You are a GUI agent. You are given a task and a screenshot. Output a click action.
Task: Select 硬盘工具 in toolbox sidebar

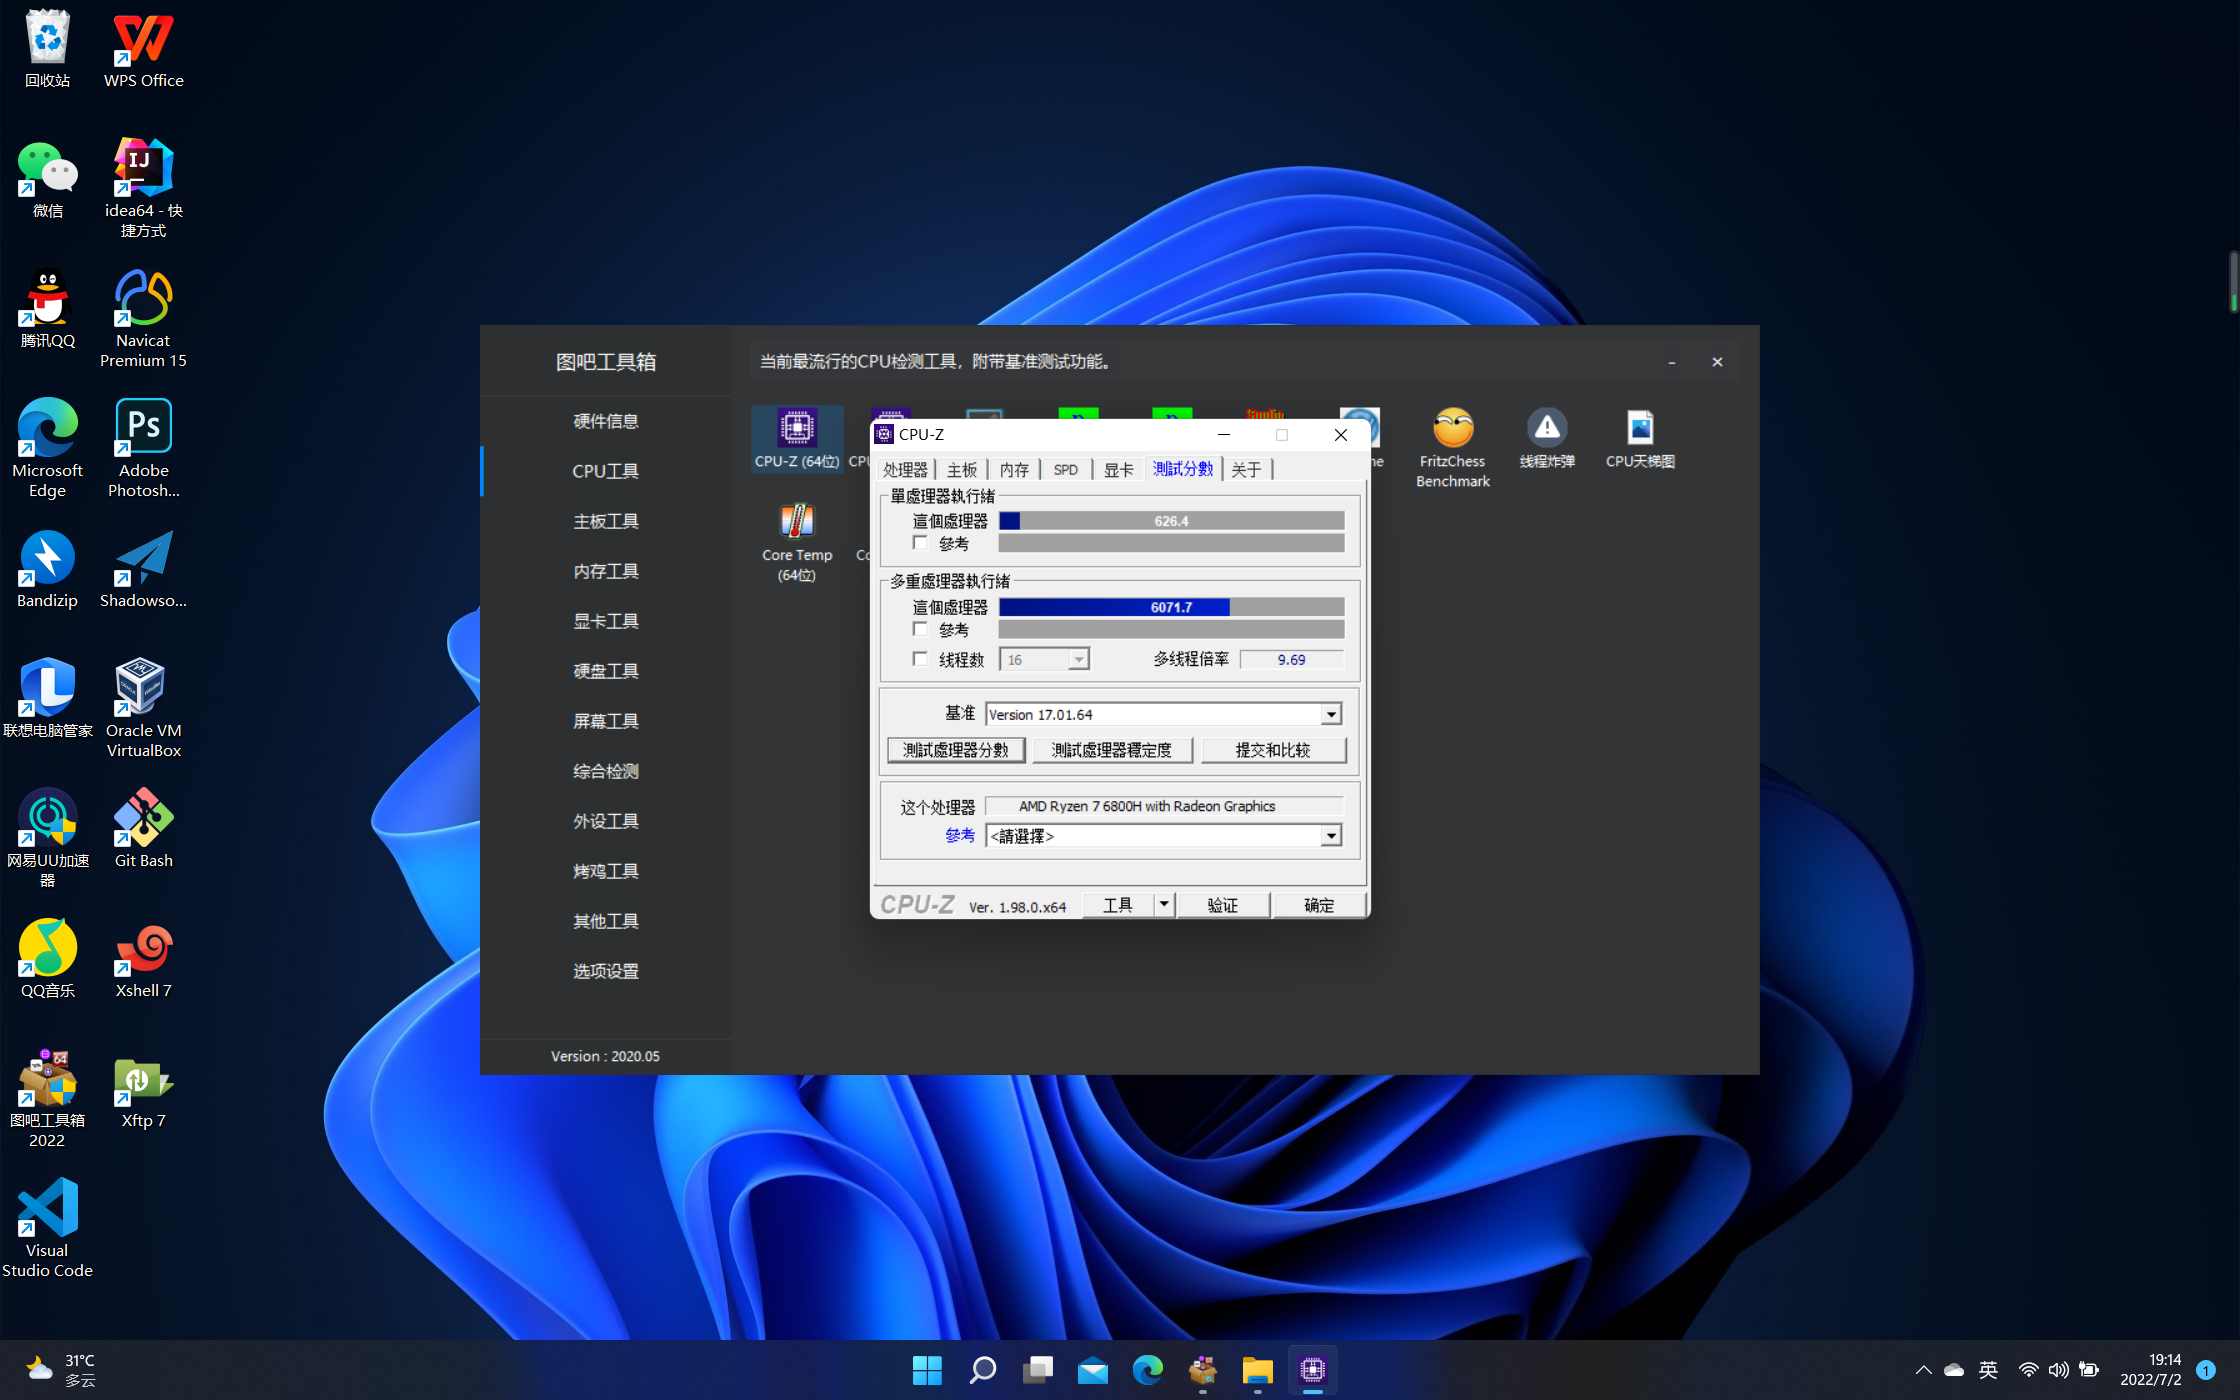click(606, 671)
